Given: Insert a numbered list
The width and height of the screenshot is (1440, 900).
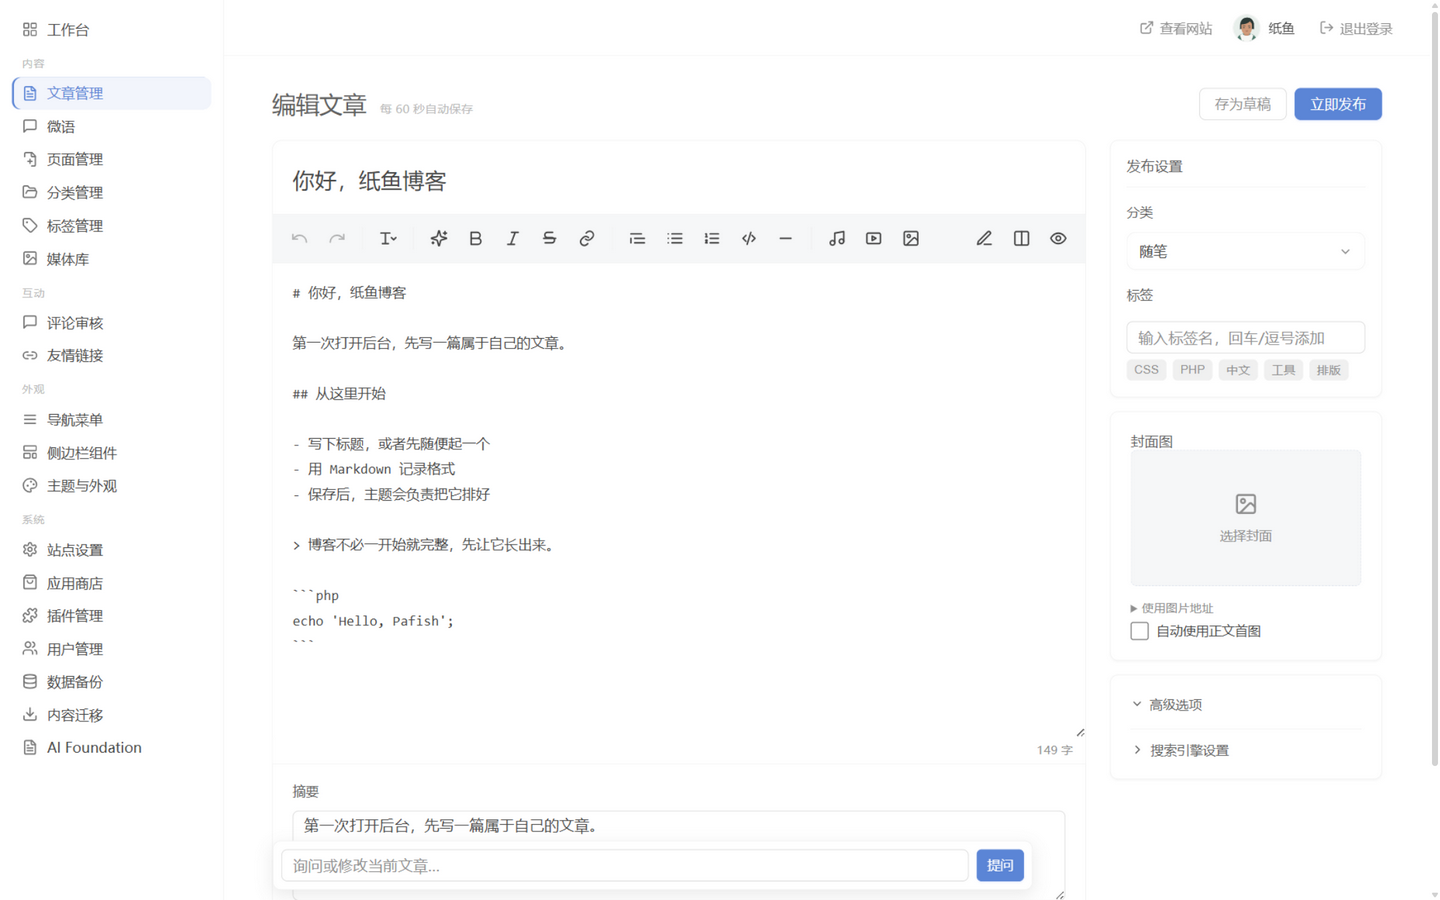Looking at the screenshot, I should point(712,239).
